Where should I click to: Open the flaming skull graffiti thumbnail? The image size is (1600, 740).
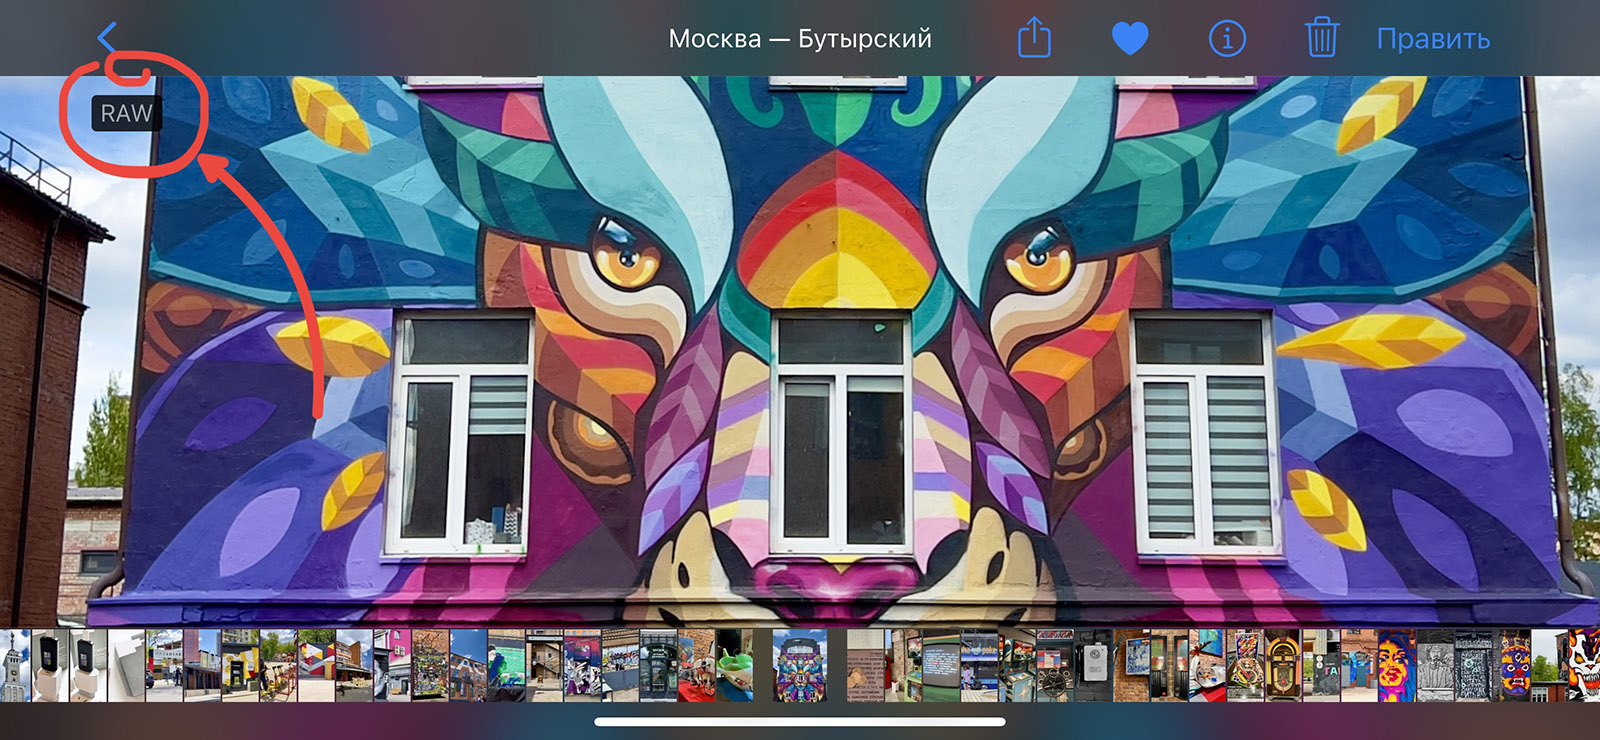(x=1585, y=665)
